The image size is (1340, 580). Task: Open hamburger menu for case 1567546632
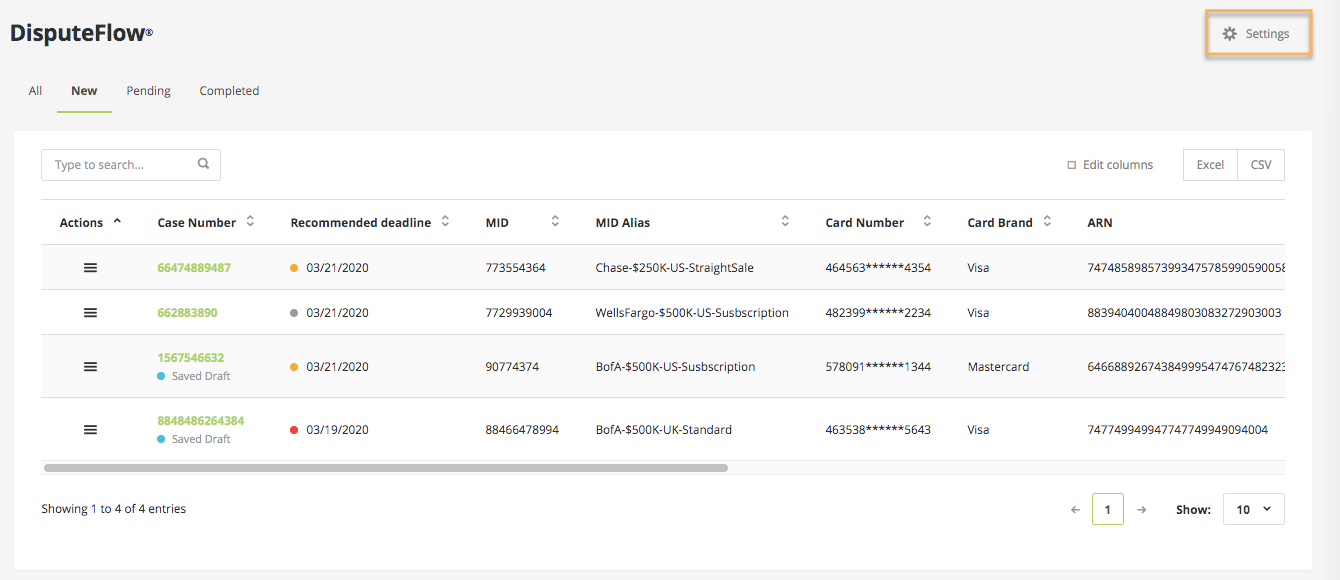90,367
